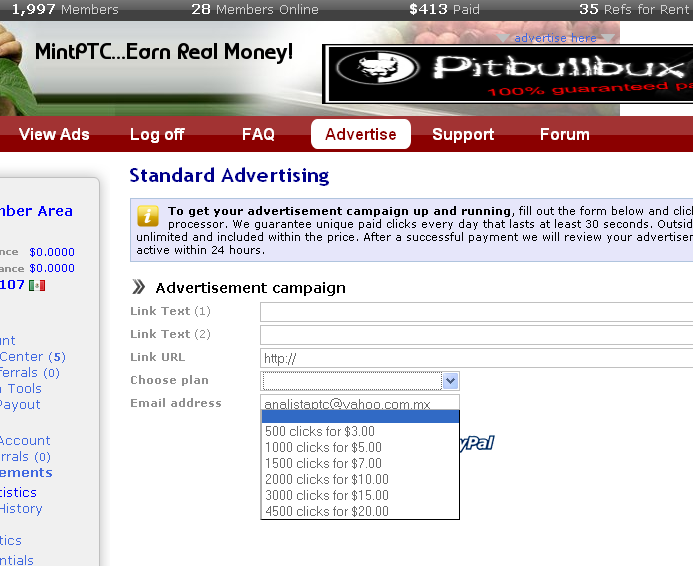Click into the Link Text (2) field
Viewport: 693px width, 566px height.
(476, 335)
